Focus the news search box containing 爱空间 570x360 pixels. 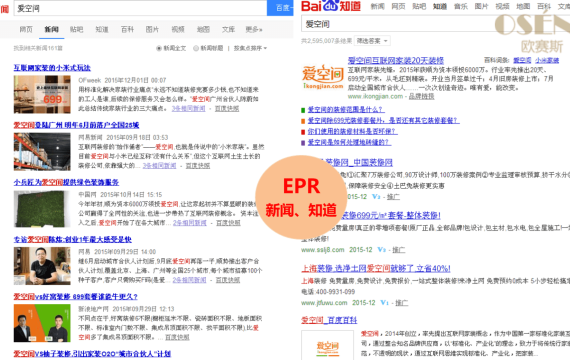point(140,8)
